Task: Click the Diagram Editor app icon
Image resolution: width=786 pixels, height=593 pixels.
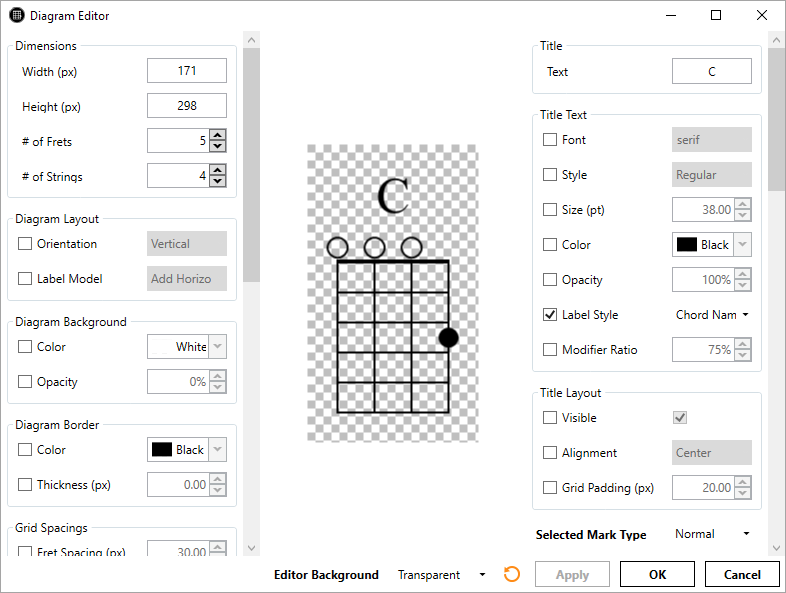Action: (16, 16)
